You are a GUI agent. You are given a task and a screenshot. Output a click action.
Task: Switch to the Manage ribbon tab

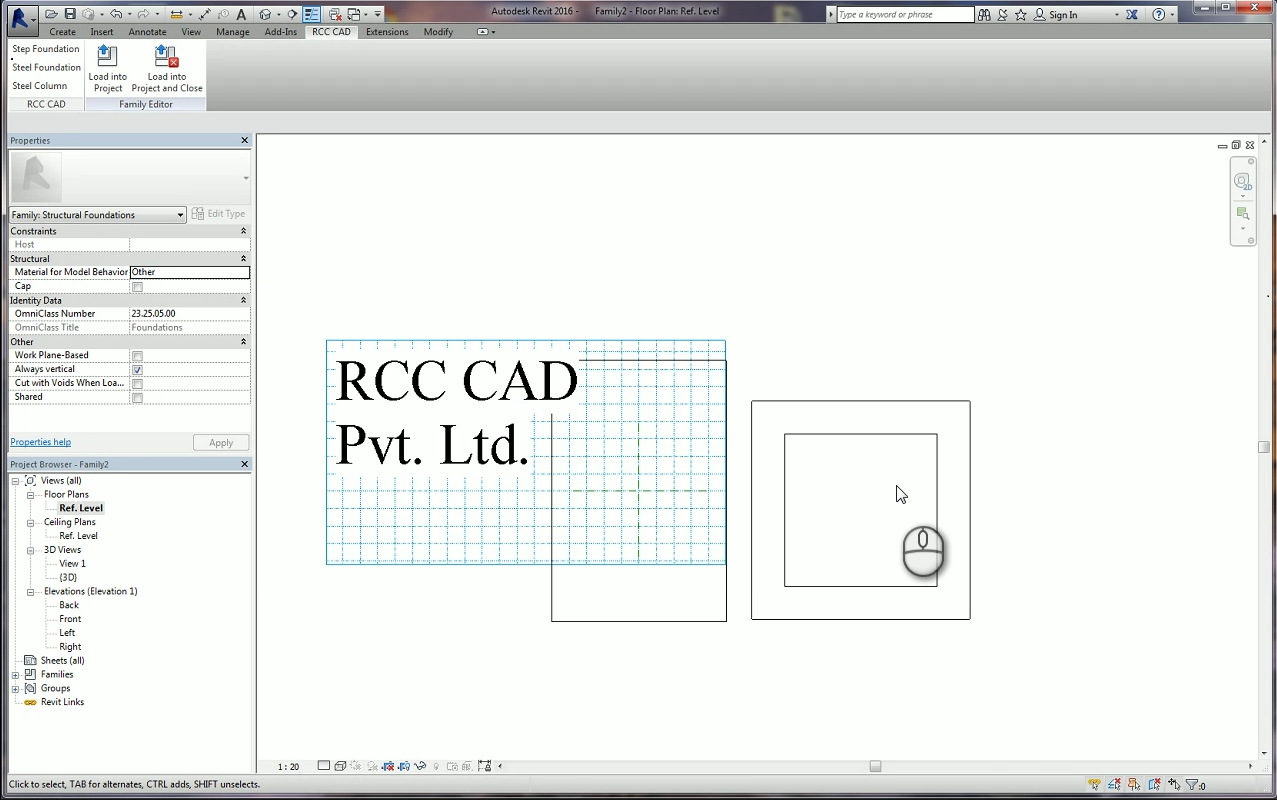tap(232, 31)
